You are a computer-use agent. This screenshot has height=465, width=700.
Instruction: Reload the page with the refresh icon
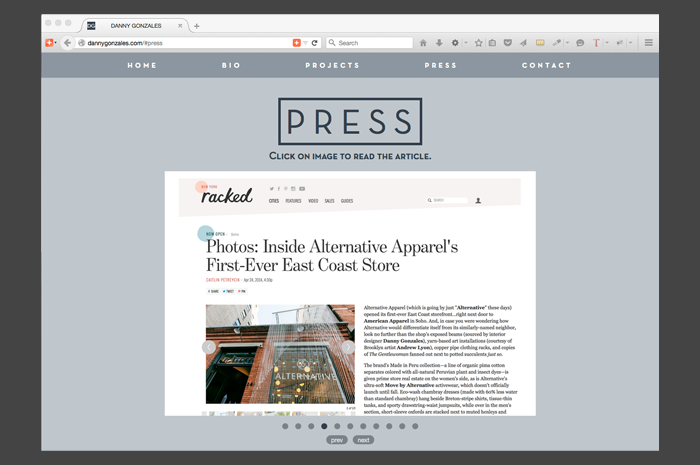pyautogui.click(x=314, y=43)
